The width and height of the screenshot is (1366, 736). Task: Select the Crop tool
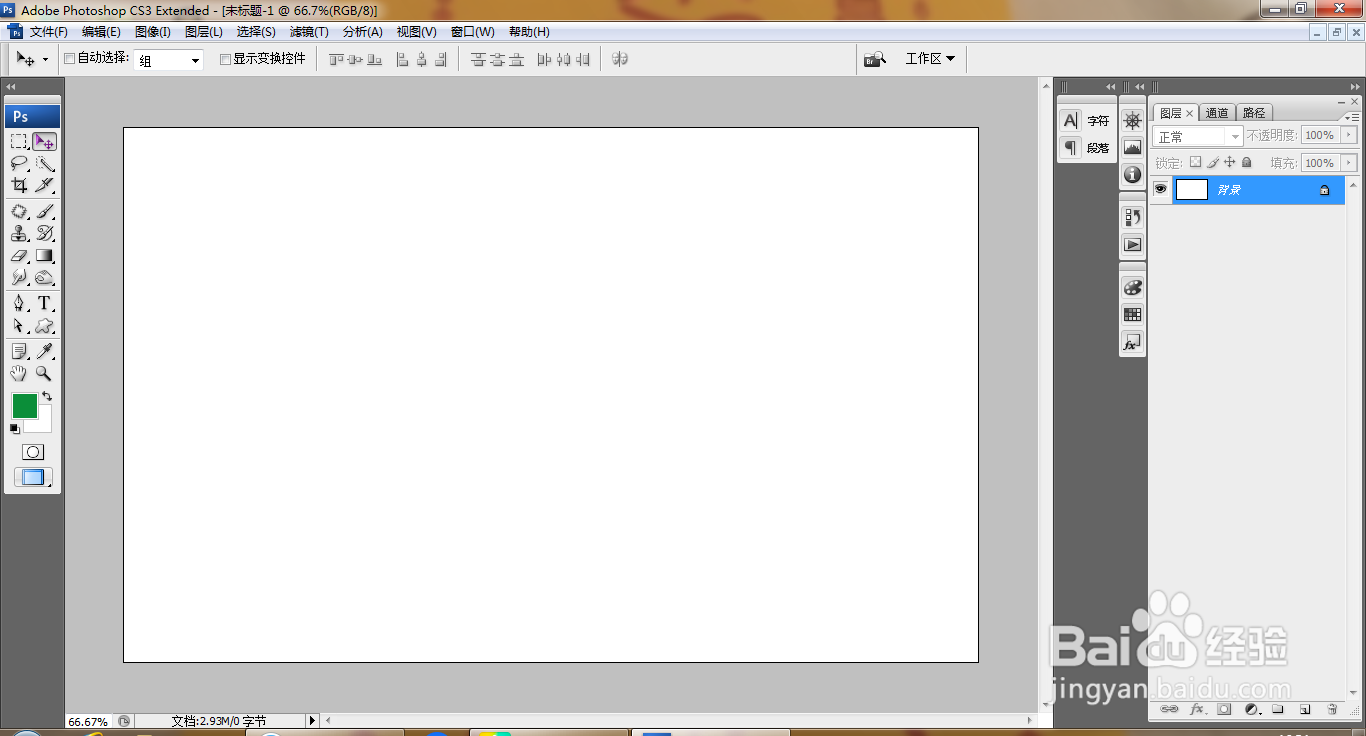click(x=19, y=186)
